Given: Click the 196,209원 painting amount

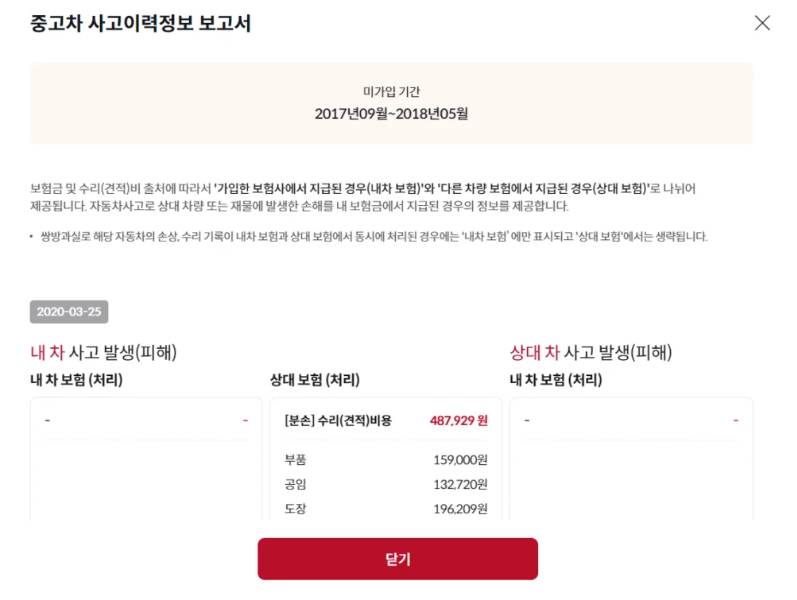Looking at the screenshot, I should [x=460, y=509].
